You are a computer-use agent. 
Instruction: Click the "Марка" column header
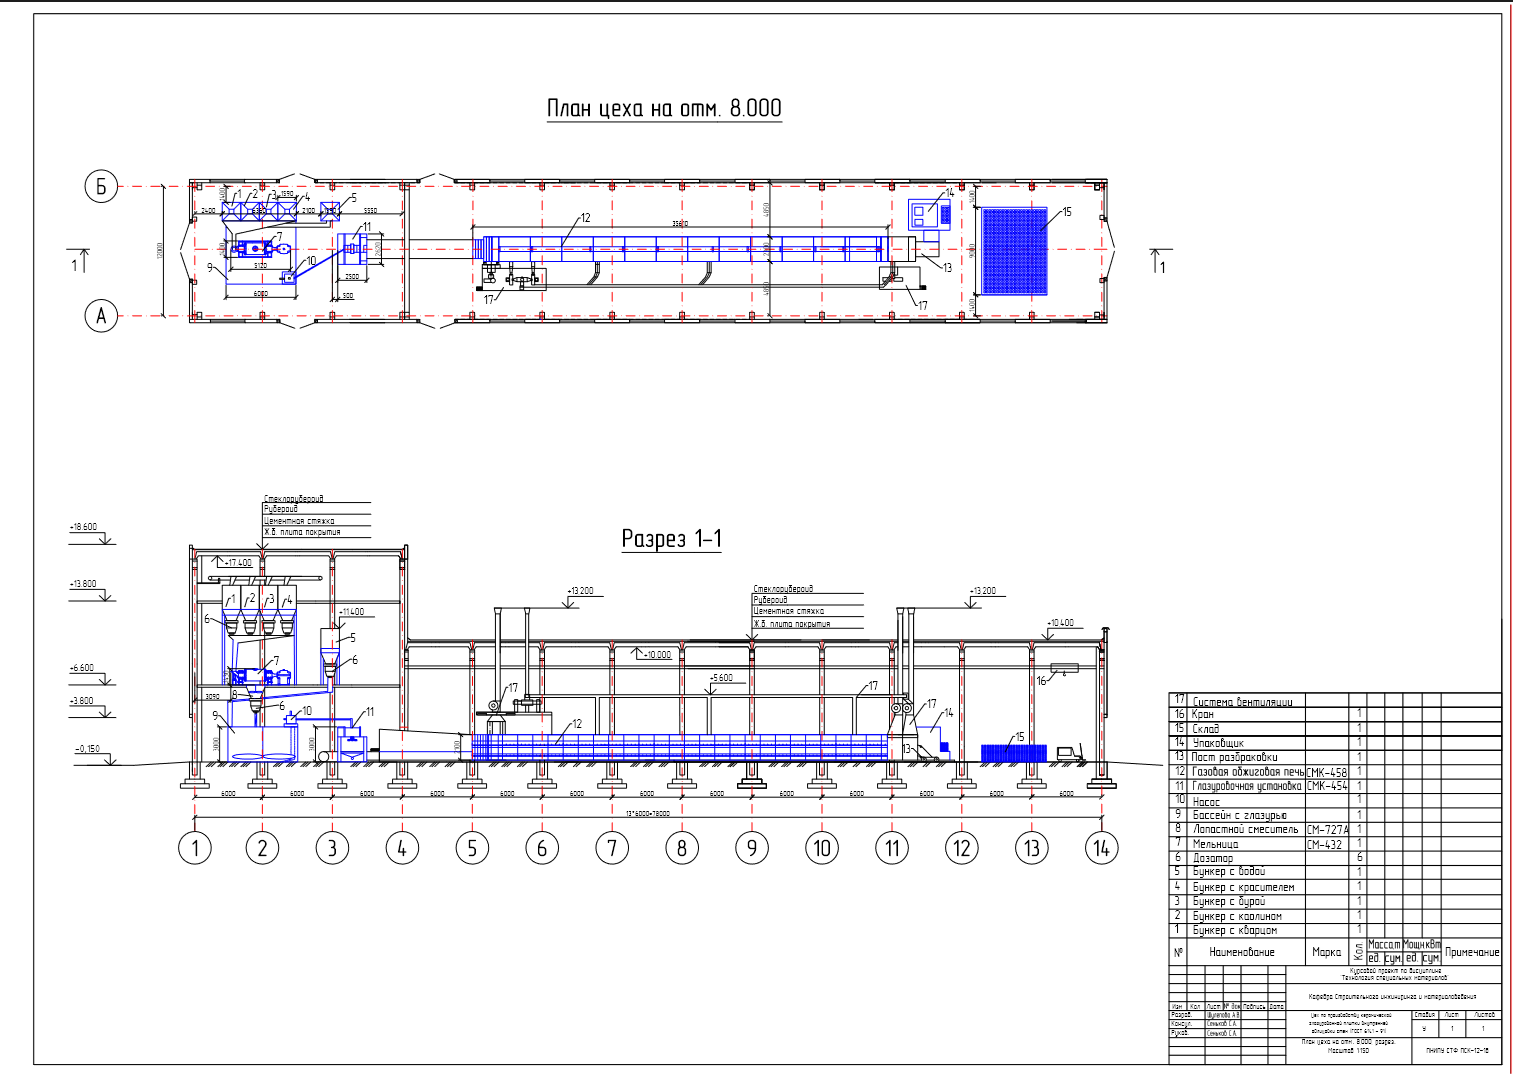[x=1327, y=952]
